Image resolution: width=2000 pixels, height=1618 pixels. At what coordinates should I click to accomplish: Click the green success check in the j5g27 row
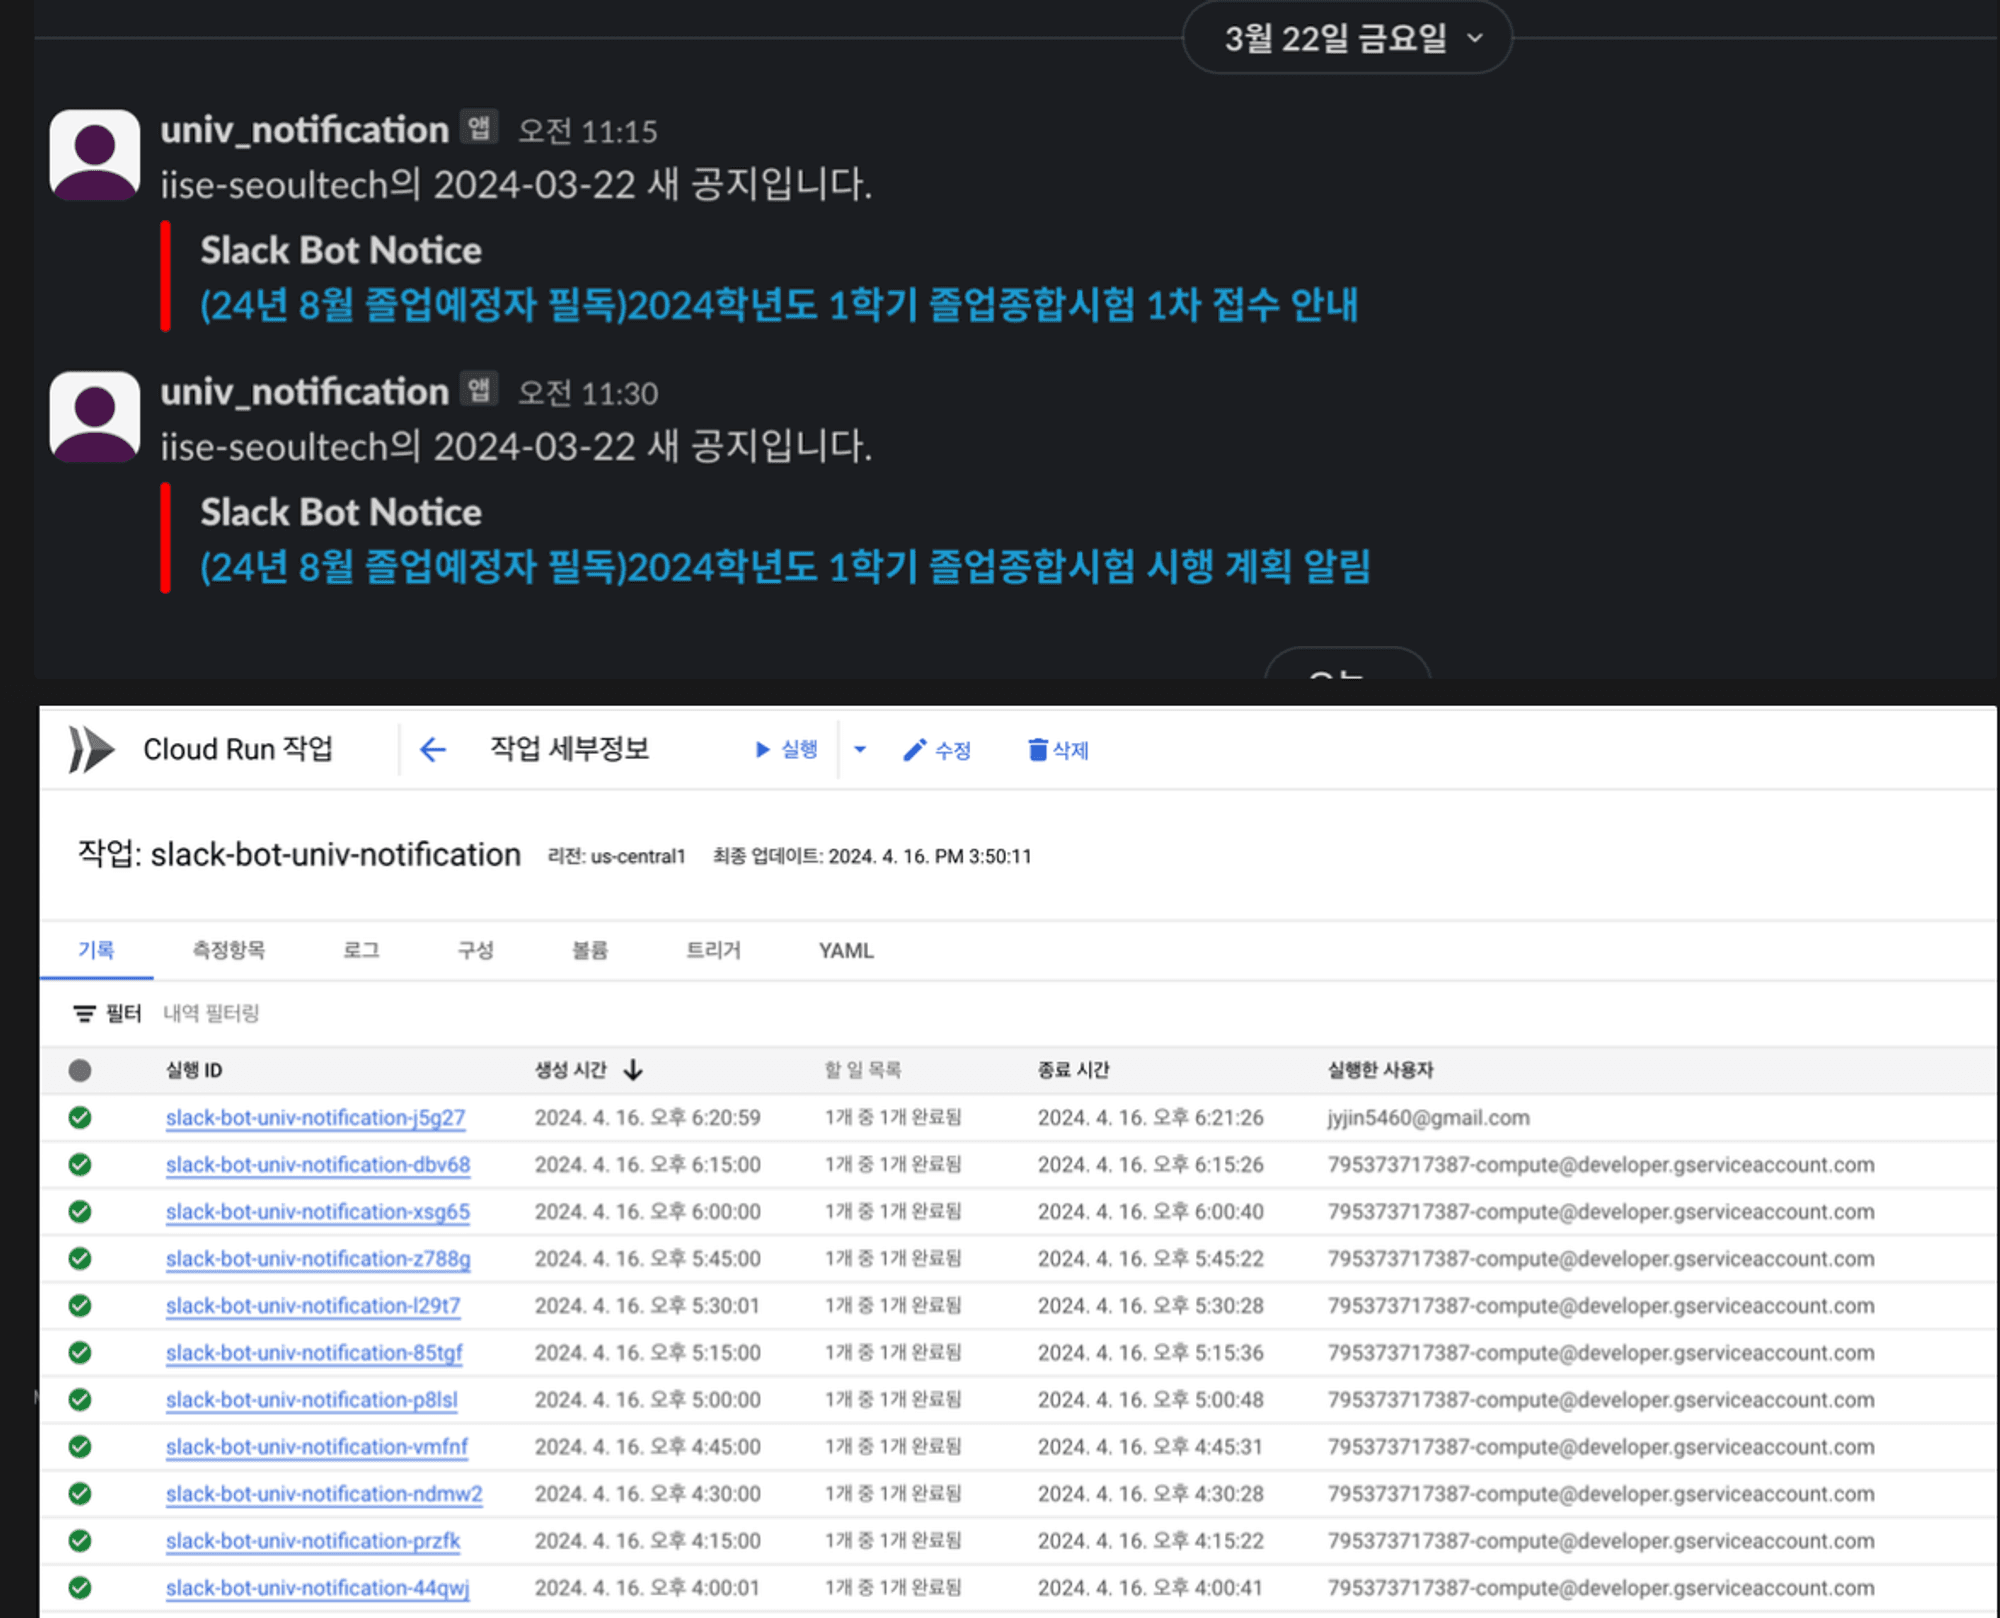click(80, 1118)
